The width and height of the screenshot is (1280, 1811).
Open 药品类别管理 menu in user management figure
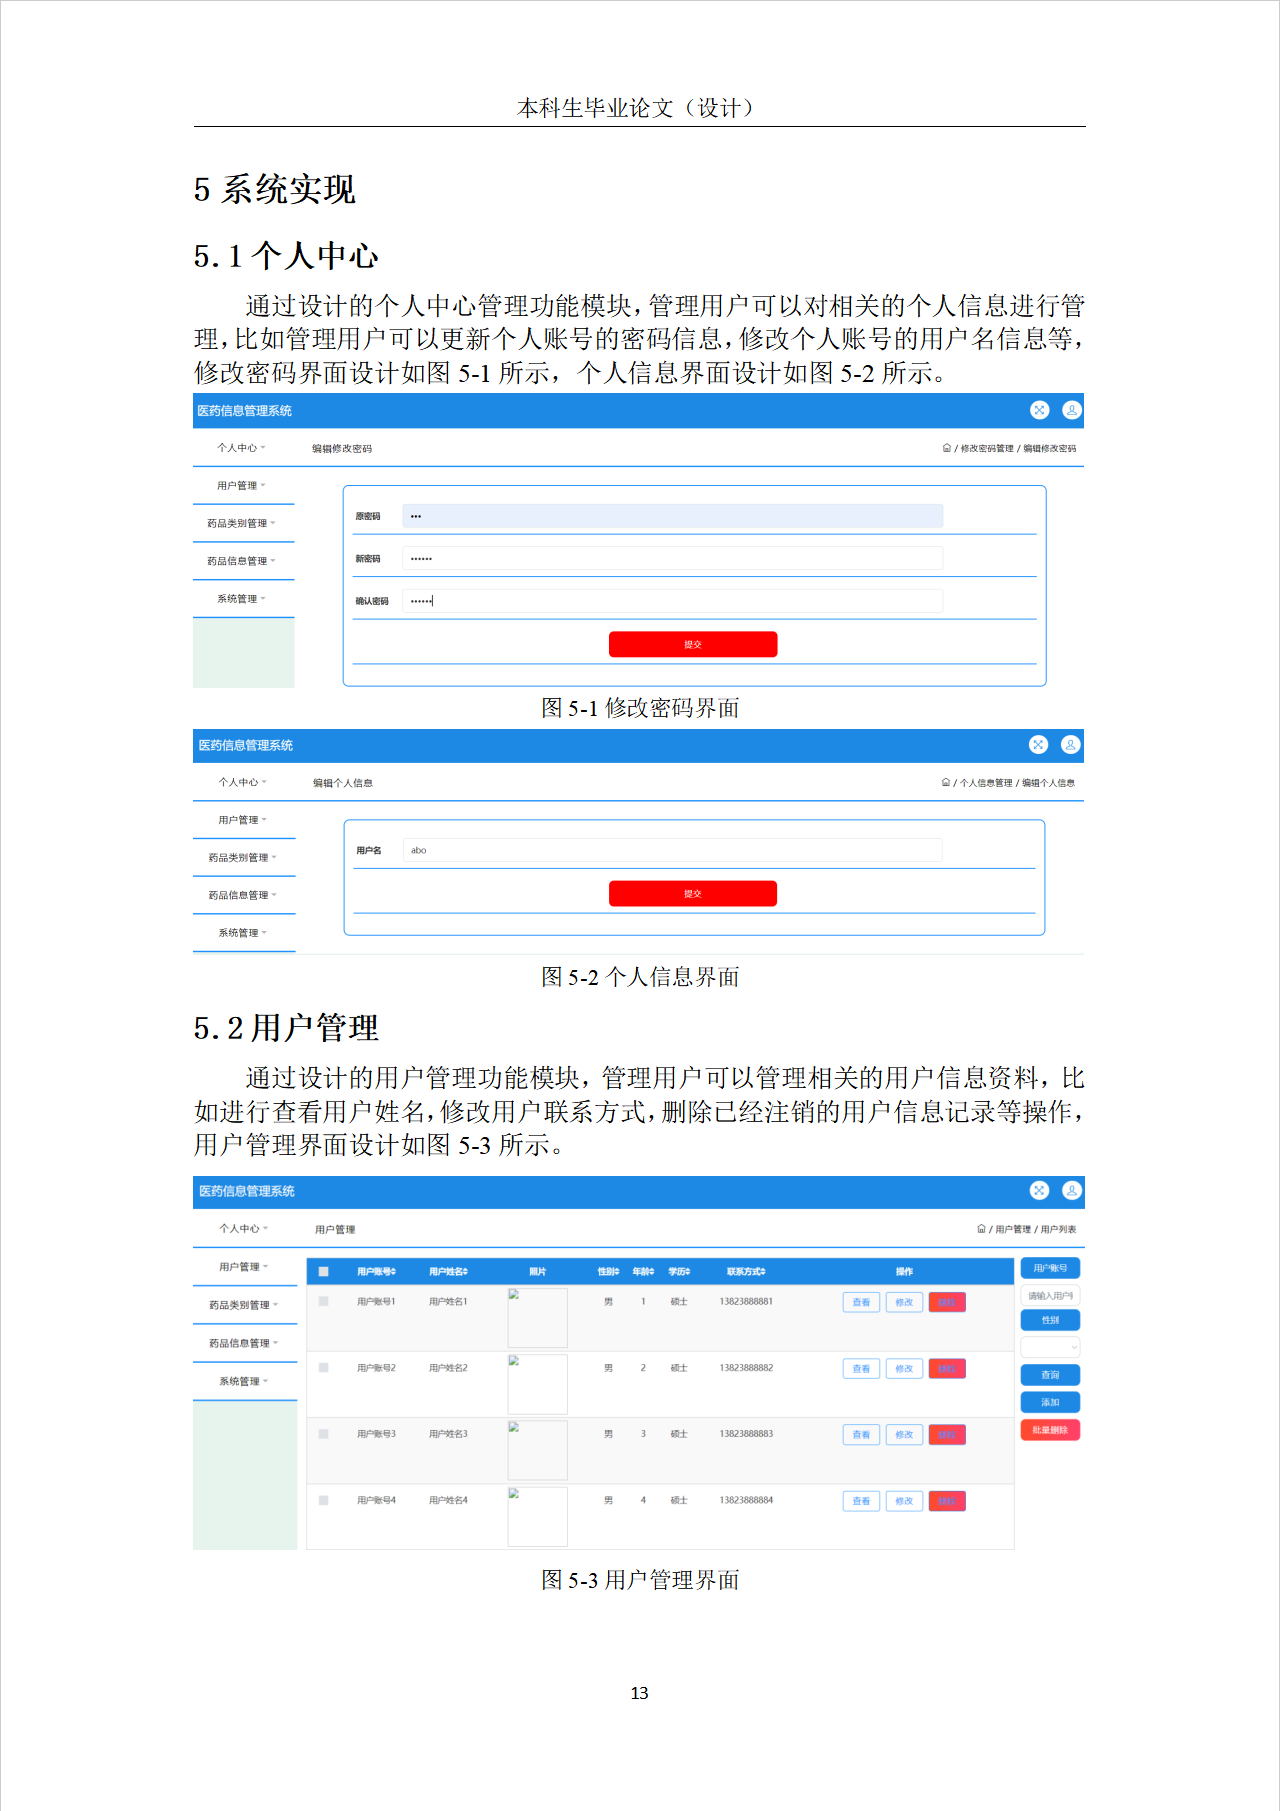coord(245,1305)
